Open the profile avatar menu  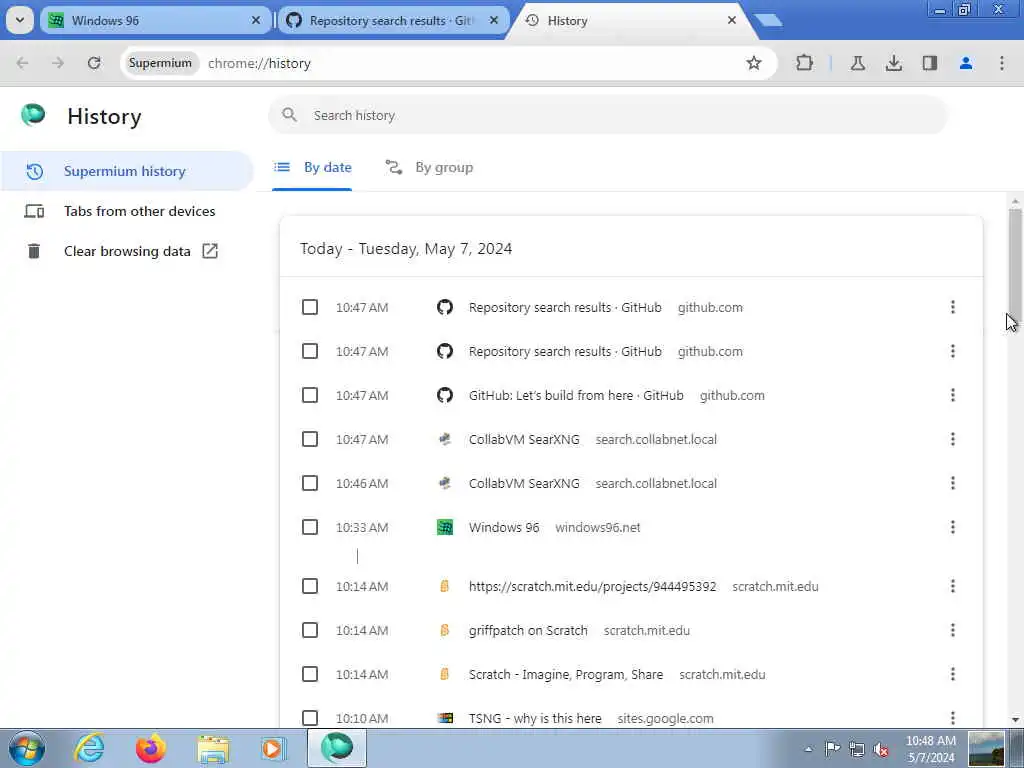pos(966,63)
